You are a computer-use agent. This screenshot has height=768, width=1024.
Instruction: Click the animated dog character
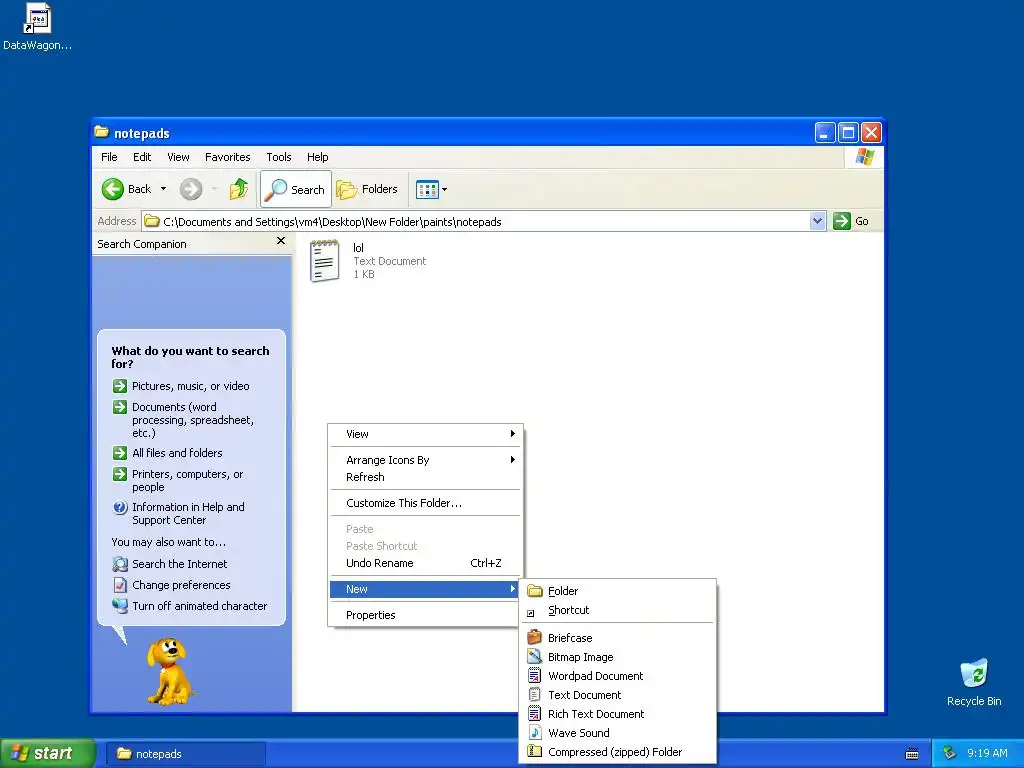tap(168, 672)
